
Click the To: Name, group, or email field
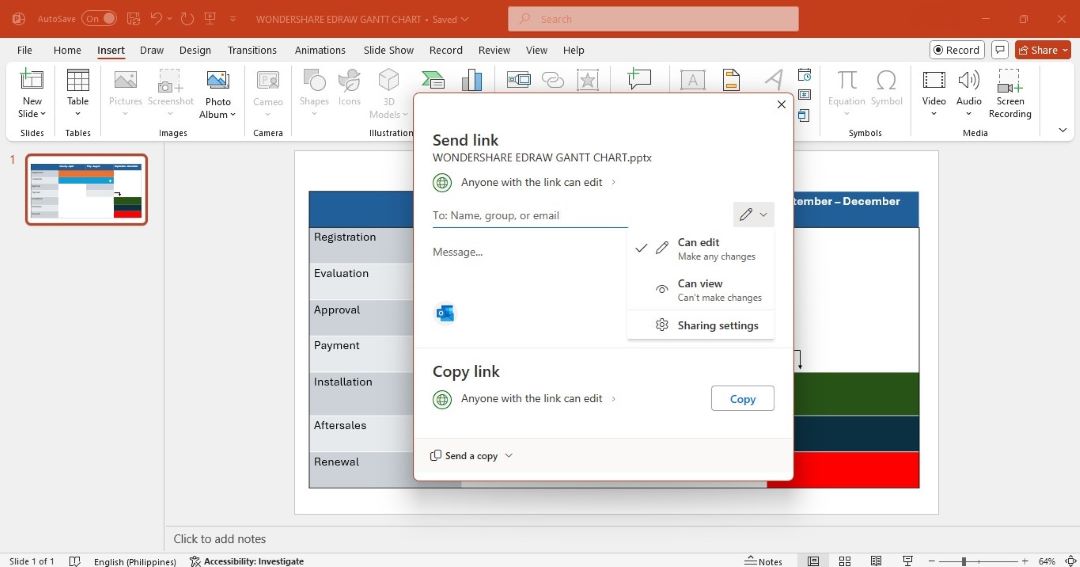click(530, 215)
